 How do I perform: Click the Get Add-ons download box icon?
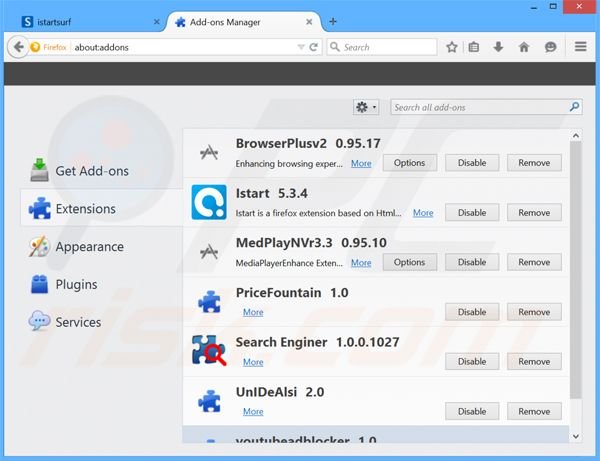pyautogui.click(x=39, y=170)
